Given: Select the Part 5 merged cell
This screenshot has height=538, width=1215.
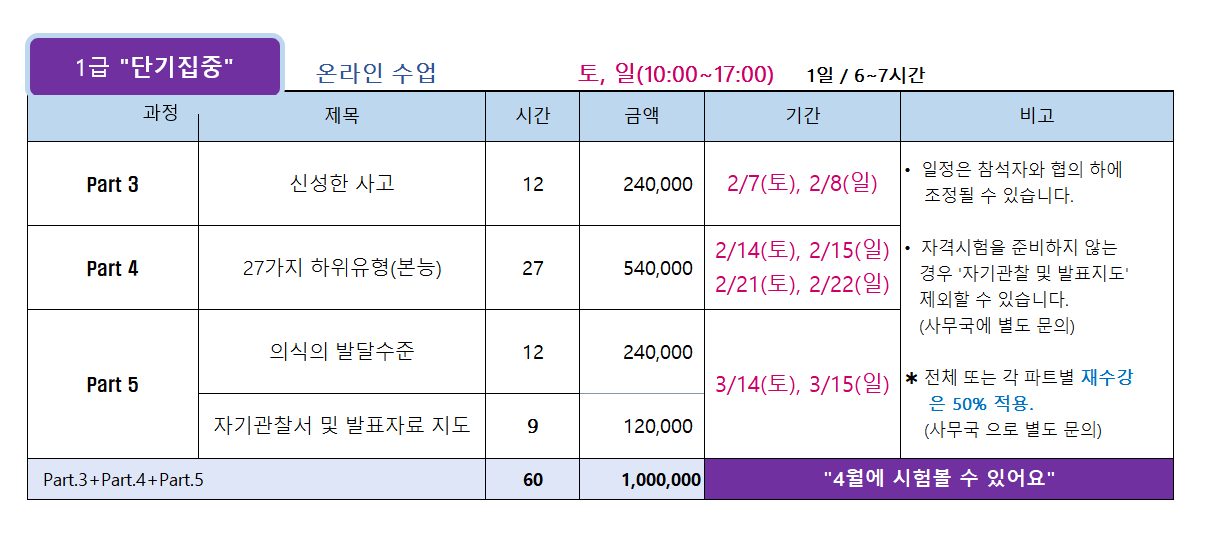Looking at the screenshot, I should 113,384.
